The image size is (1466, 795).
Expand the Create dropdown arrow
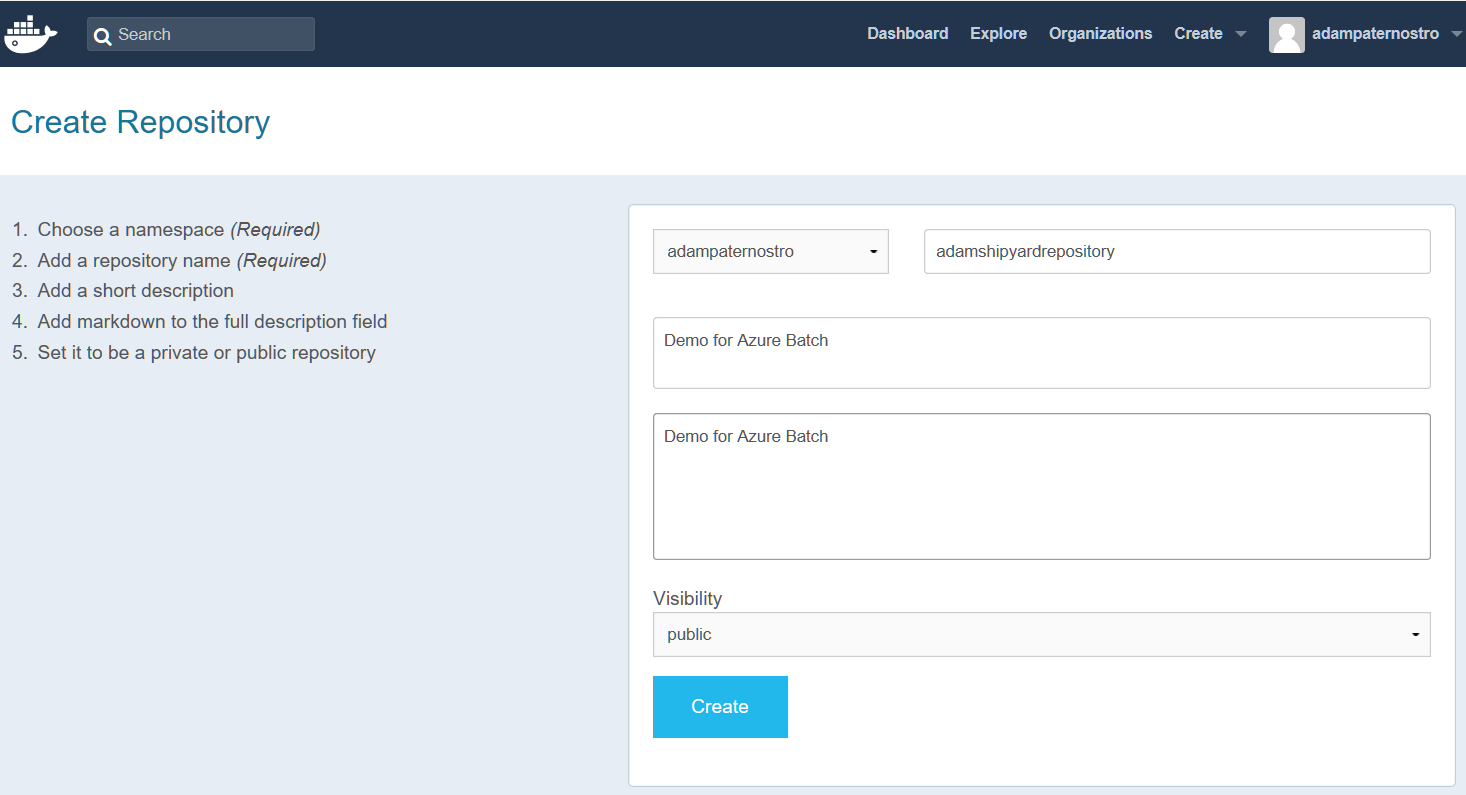1241,34
